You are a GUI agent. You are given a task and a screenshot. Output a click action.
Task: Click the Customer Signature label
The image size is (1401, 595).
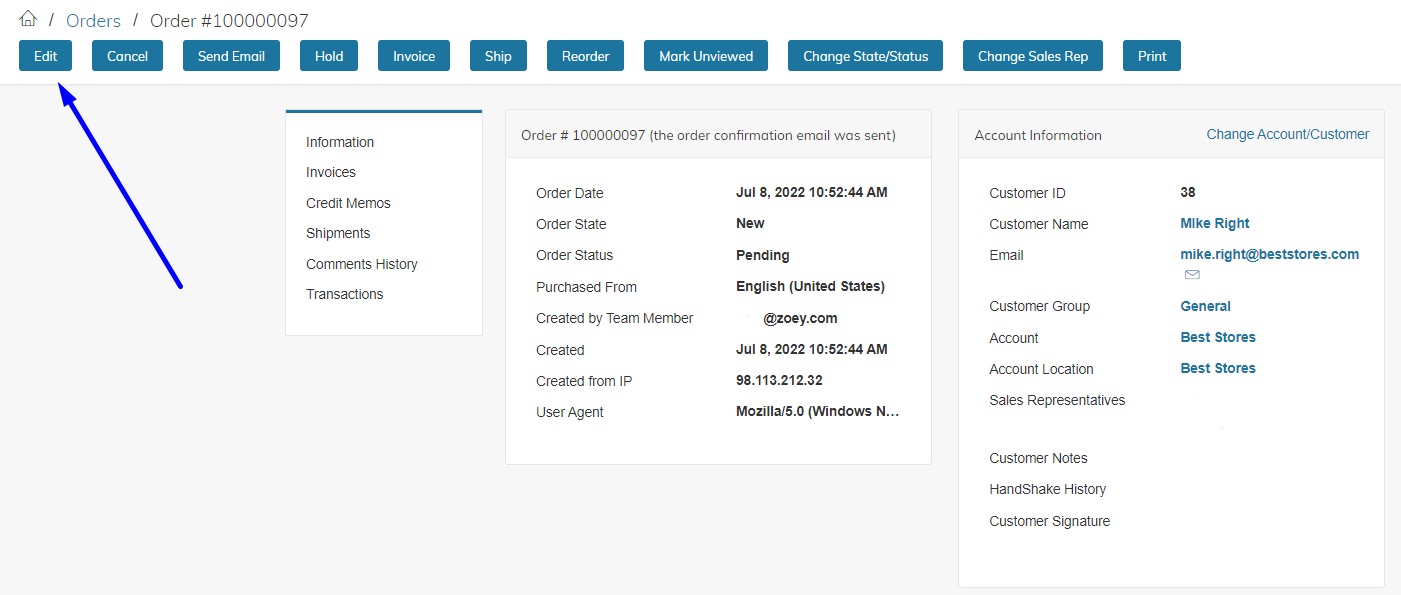[x=1049, y=521]
